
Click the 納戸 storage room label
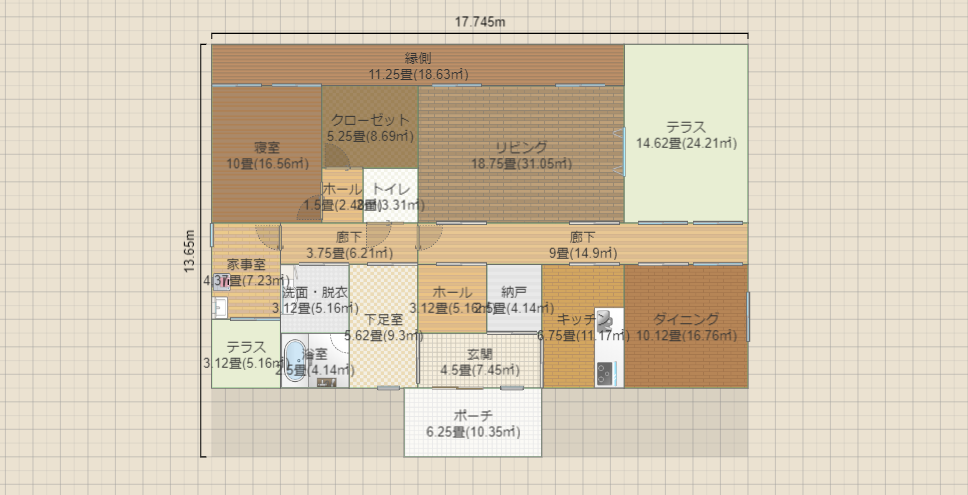coord(514,293)
